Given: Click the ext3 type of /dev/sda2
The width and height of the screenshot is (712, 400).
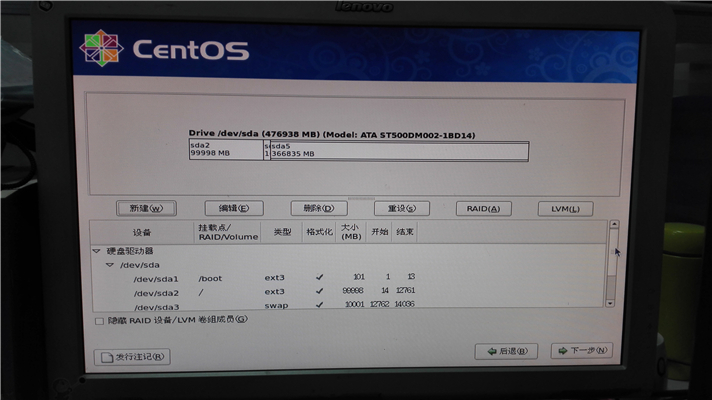Looking at the screenshot, I should 274,291.
